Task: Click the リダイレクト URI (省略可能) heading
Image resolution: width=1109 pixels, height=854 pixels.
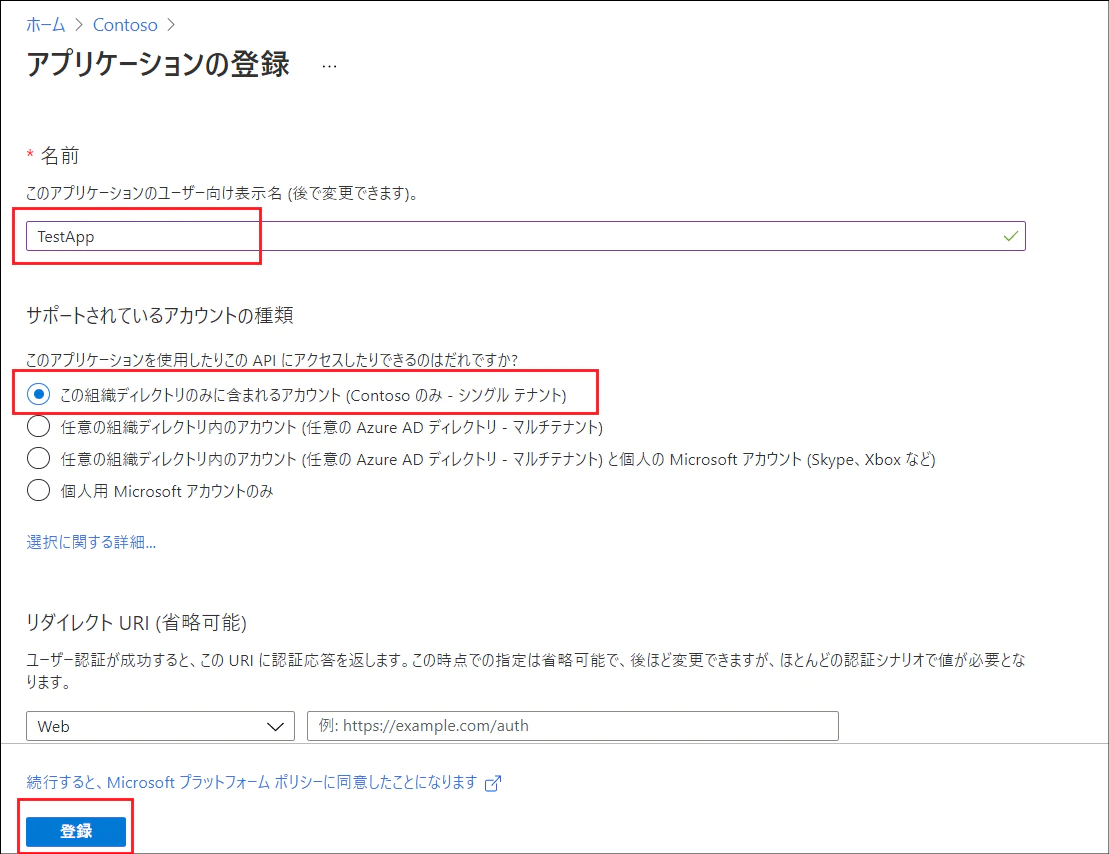Action: [x=137, y=623]
